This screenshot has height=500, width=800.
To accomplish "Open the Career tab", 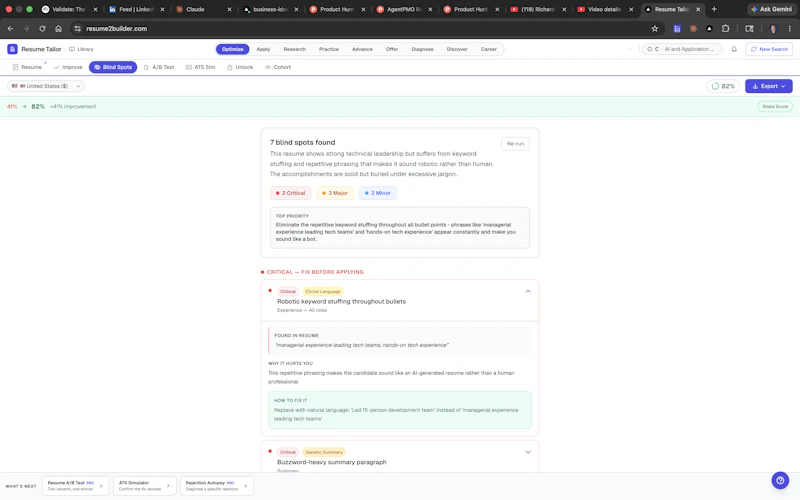I will (488, 49).
